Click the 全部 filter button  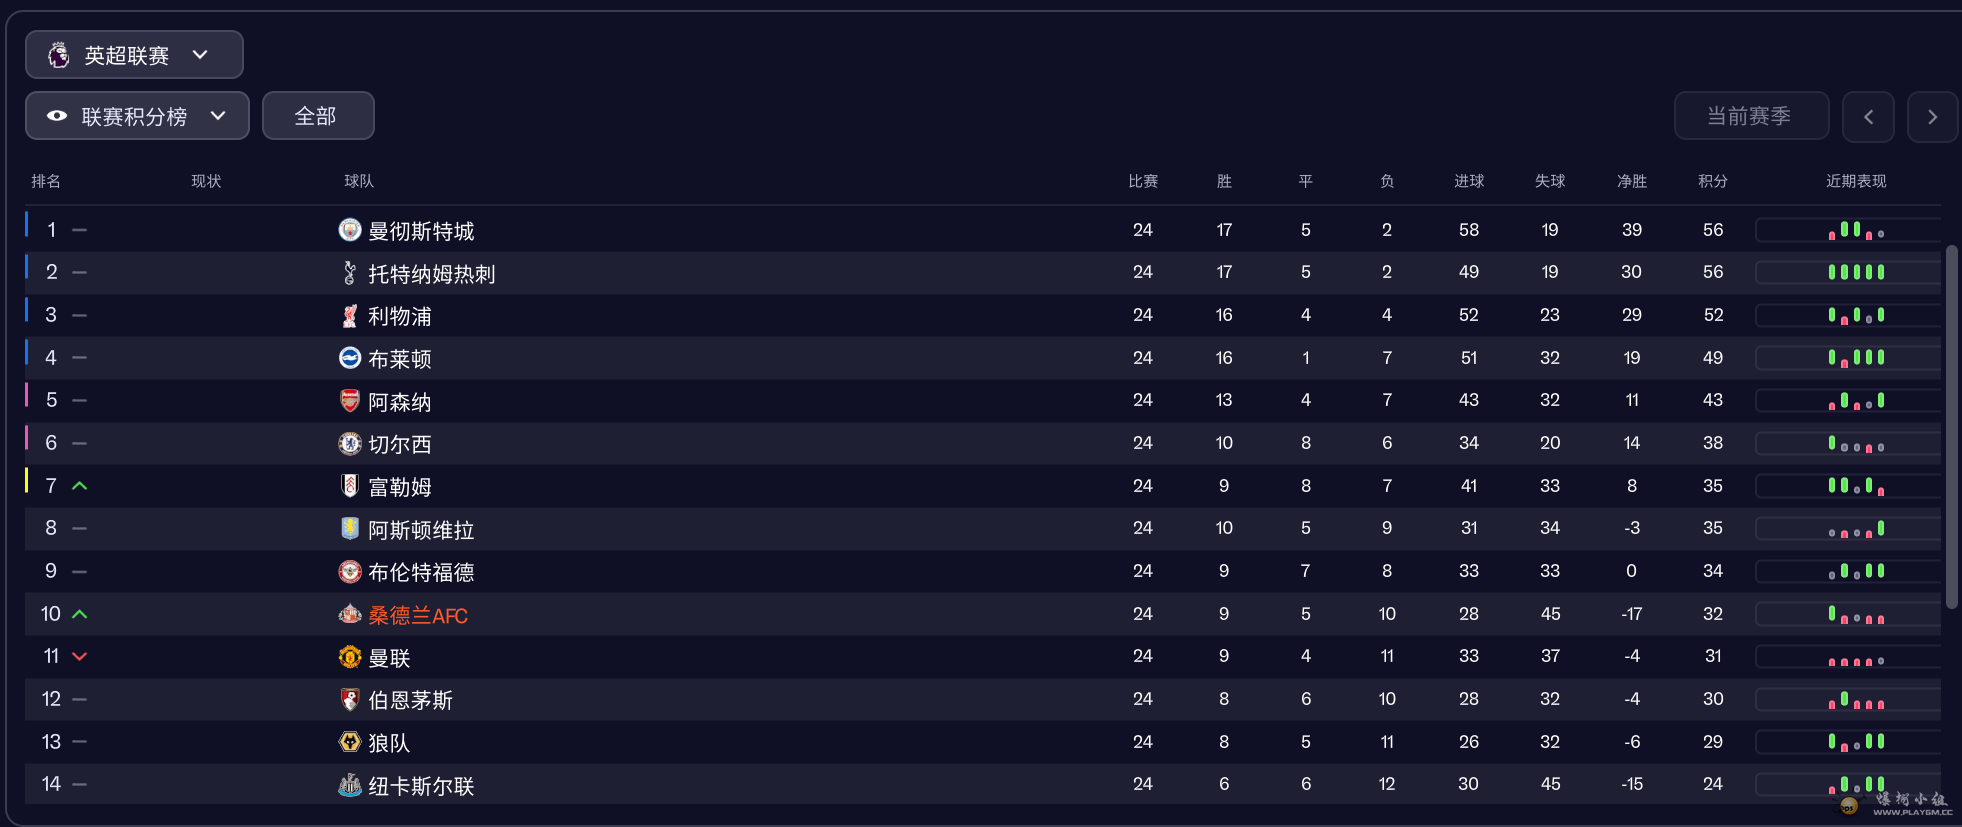click(x=317, y=116)
